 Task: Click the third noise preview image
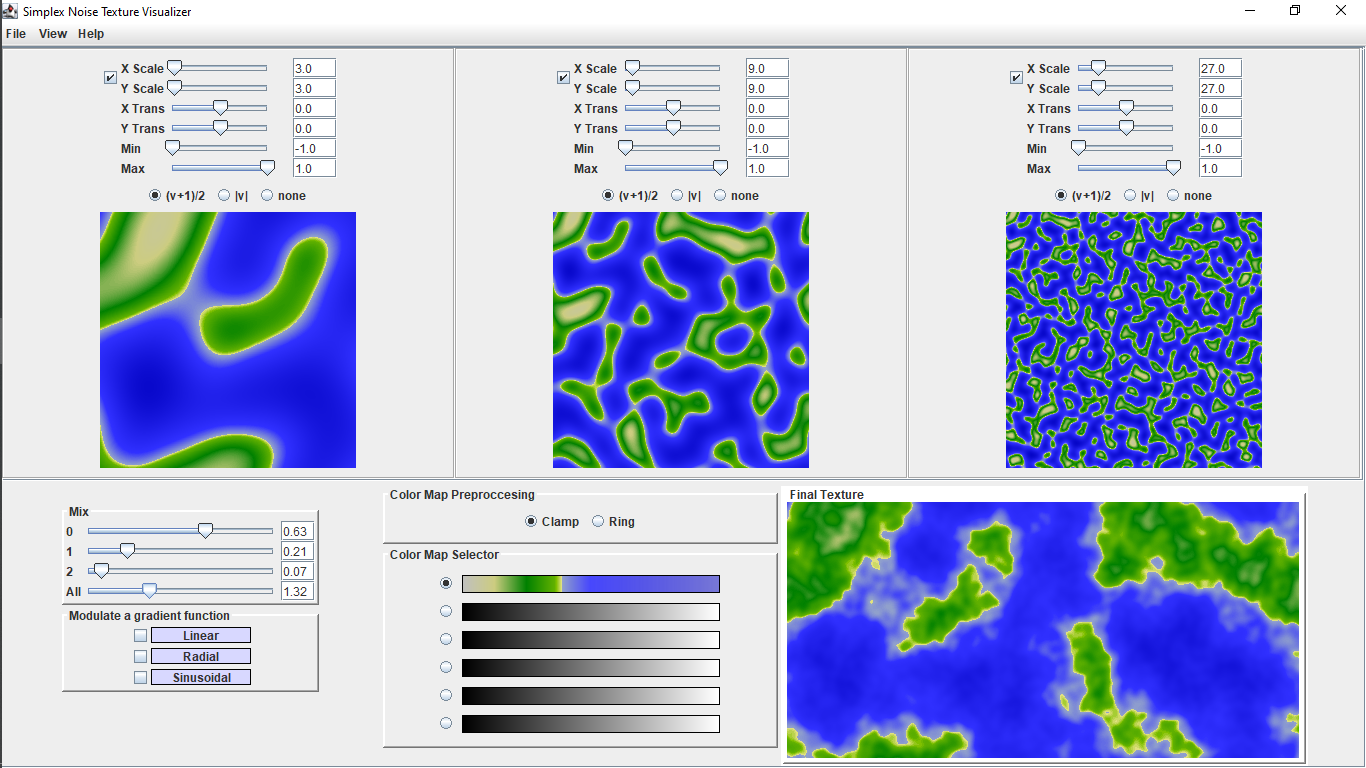(1134, 340)
